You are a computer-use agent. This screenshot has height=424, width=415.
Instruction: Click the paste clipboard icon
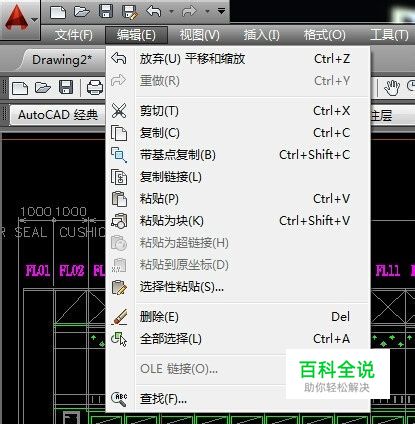119,199
